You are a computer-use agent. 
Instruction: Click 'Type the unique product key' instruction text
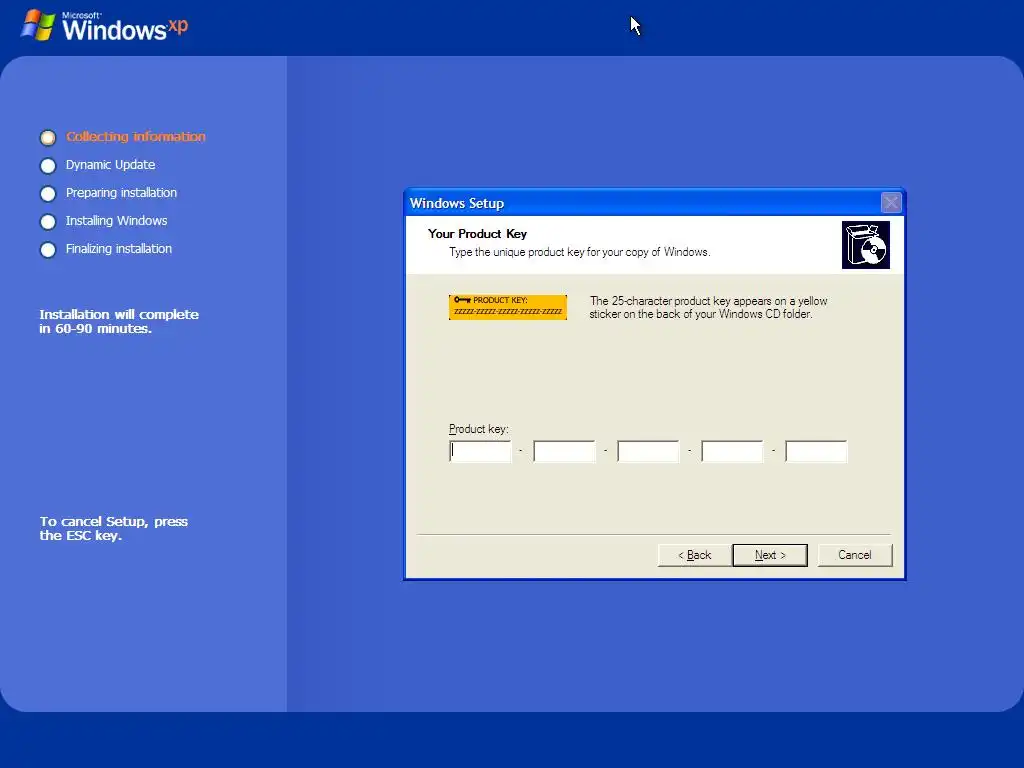[579, 252]
